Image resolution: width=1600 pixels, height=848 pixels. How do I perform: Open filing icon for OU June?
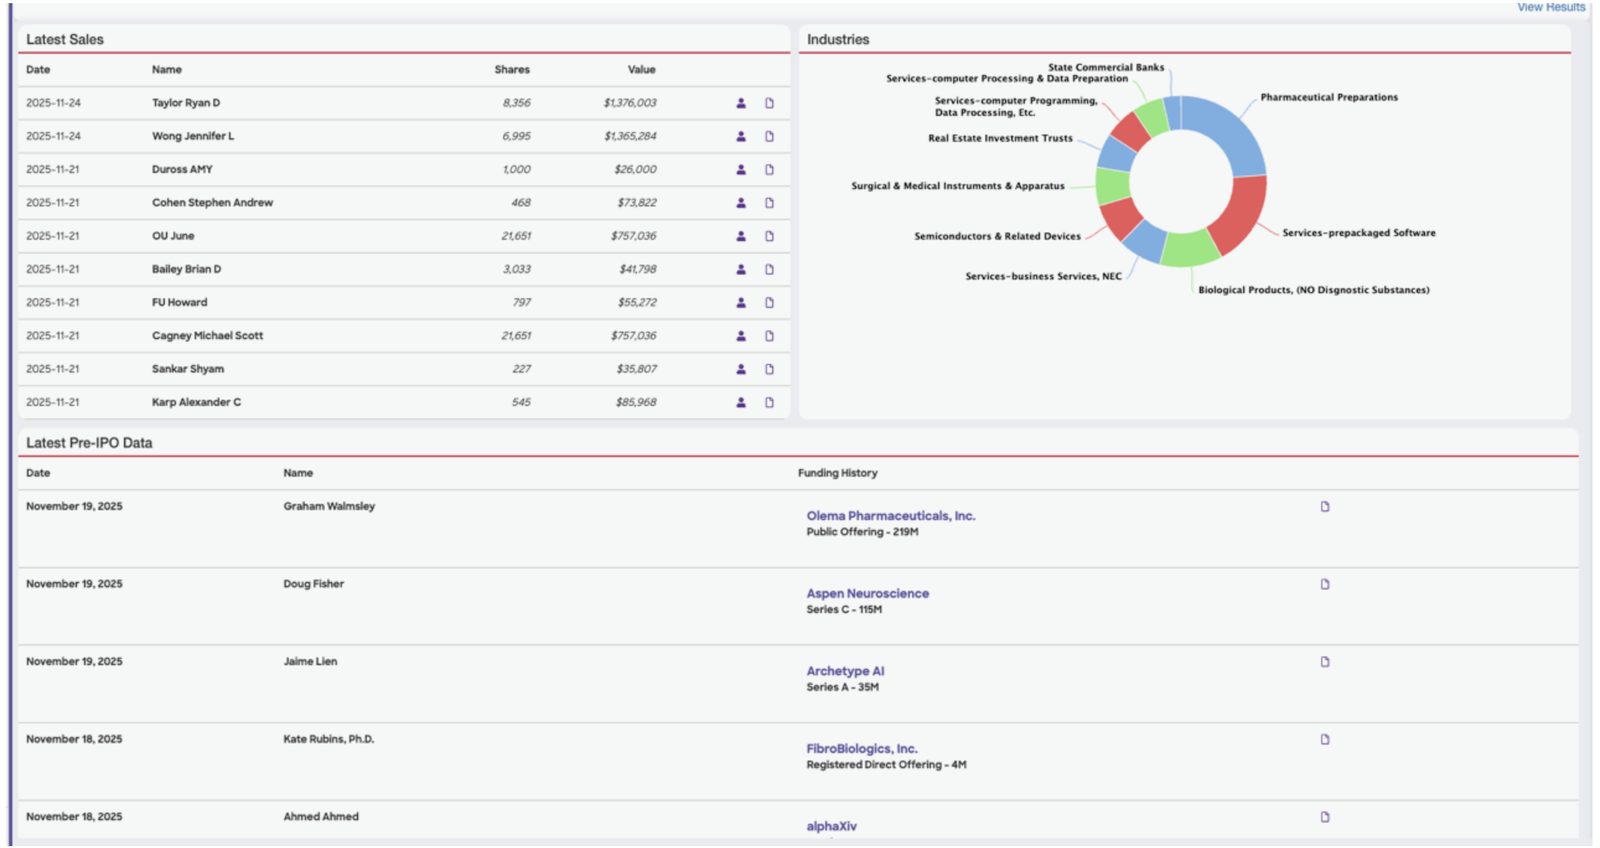click(x=769, y=236)
